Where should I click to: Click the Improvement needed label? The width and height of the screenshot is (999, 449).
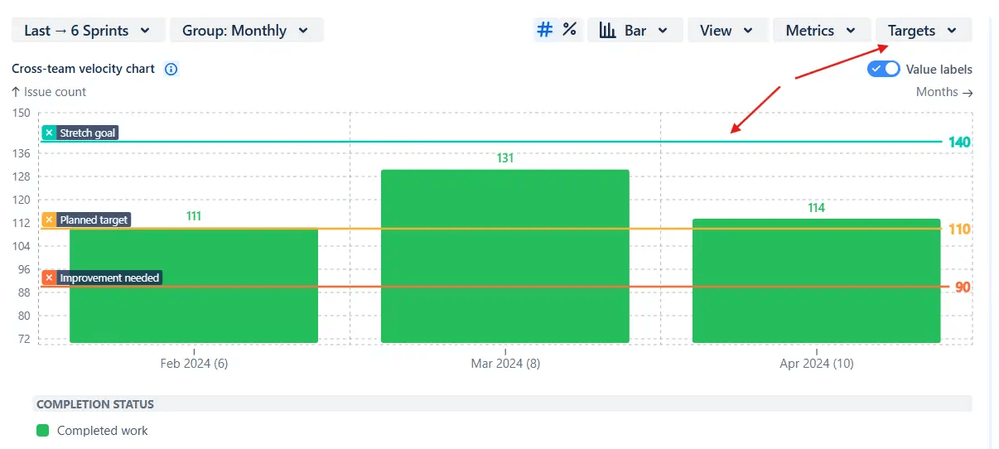(x=109, y=278)
